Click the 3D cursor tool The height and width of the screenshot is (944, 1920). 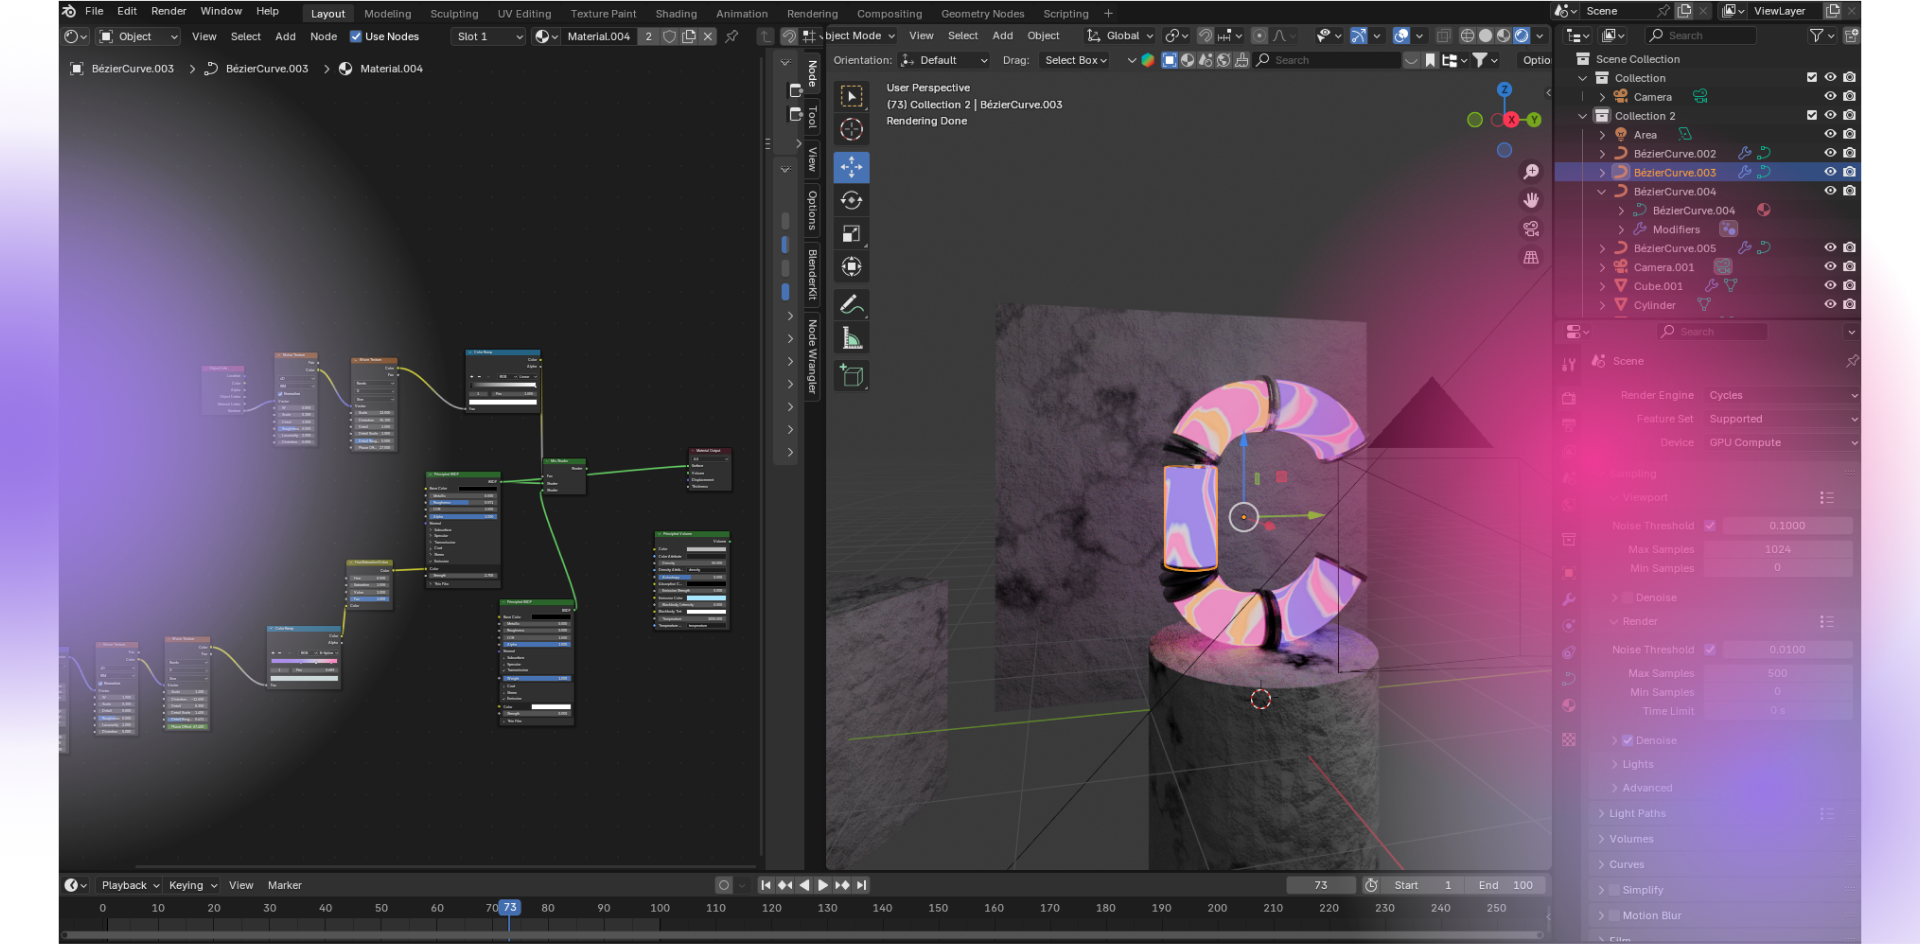point(851,130)
